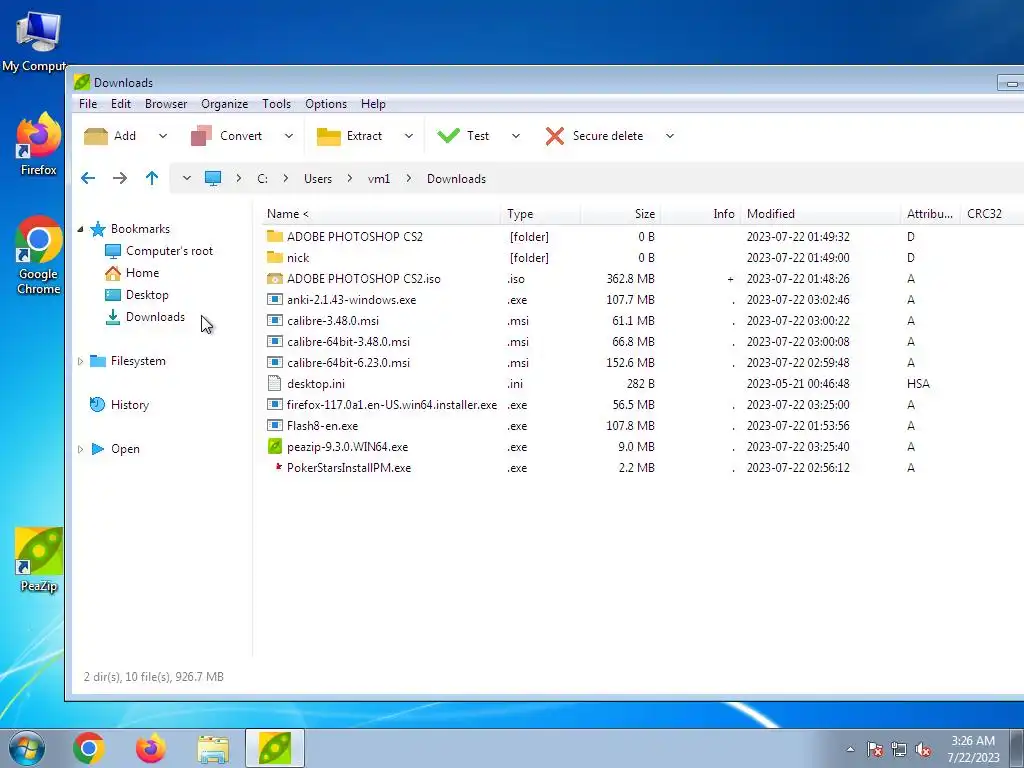Click the taskbar clock showing 3:26 AM
1024x768 pixels.
[974, 749]
